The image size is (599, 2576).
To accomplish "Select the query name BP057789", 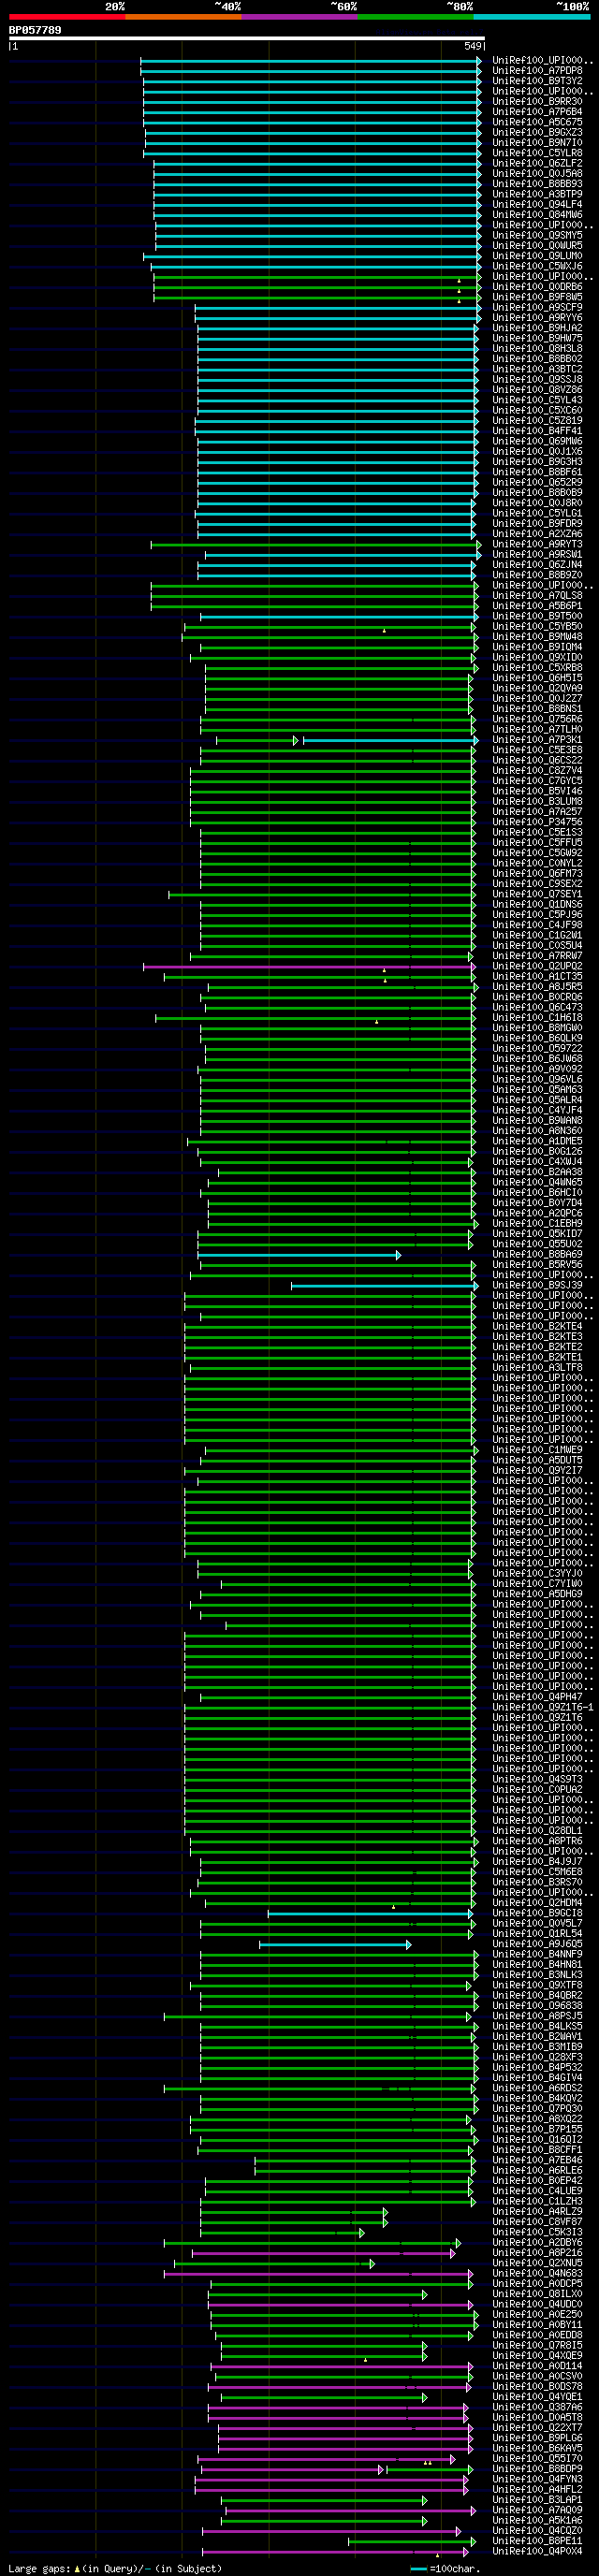I will click(x=35, y=30).
